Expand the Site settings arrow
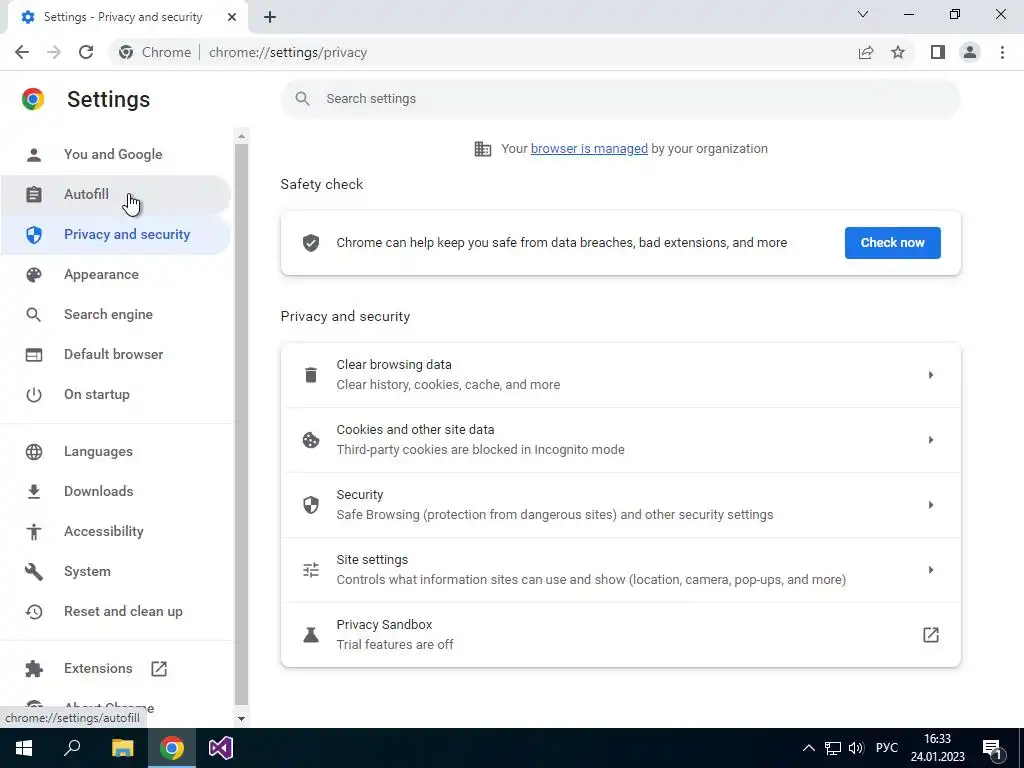1024x768 pixels. (931, 570)
